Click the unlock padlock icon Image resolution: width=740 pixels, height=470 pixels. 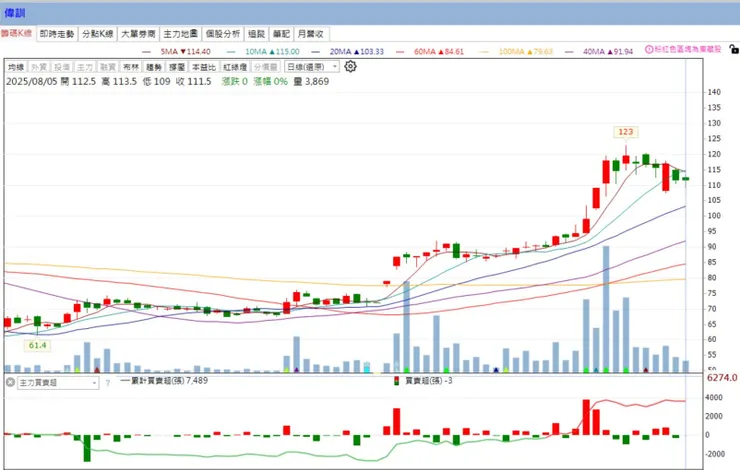point(734,49)
